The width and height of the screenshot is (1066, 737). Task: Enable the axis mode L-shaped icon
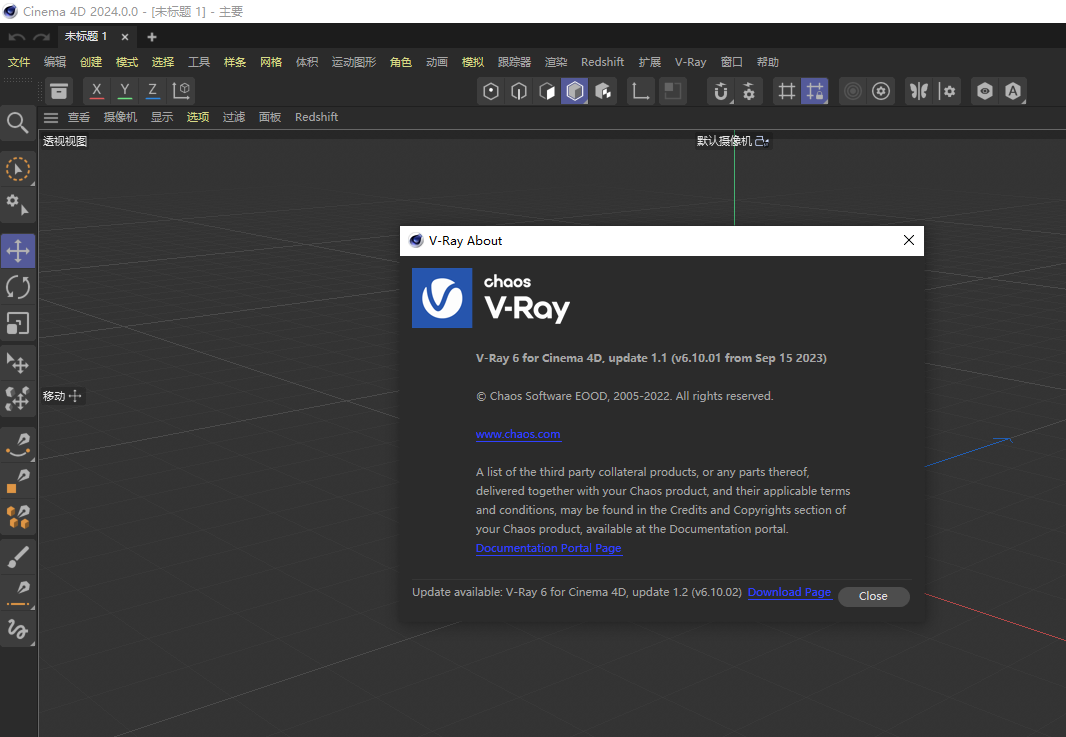(x=640, y=91)
